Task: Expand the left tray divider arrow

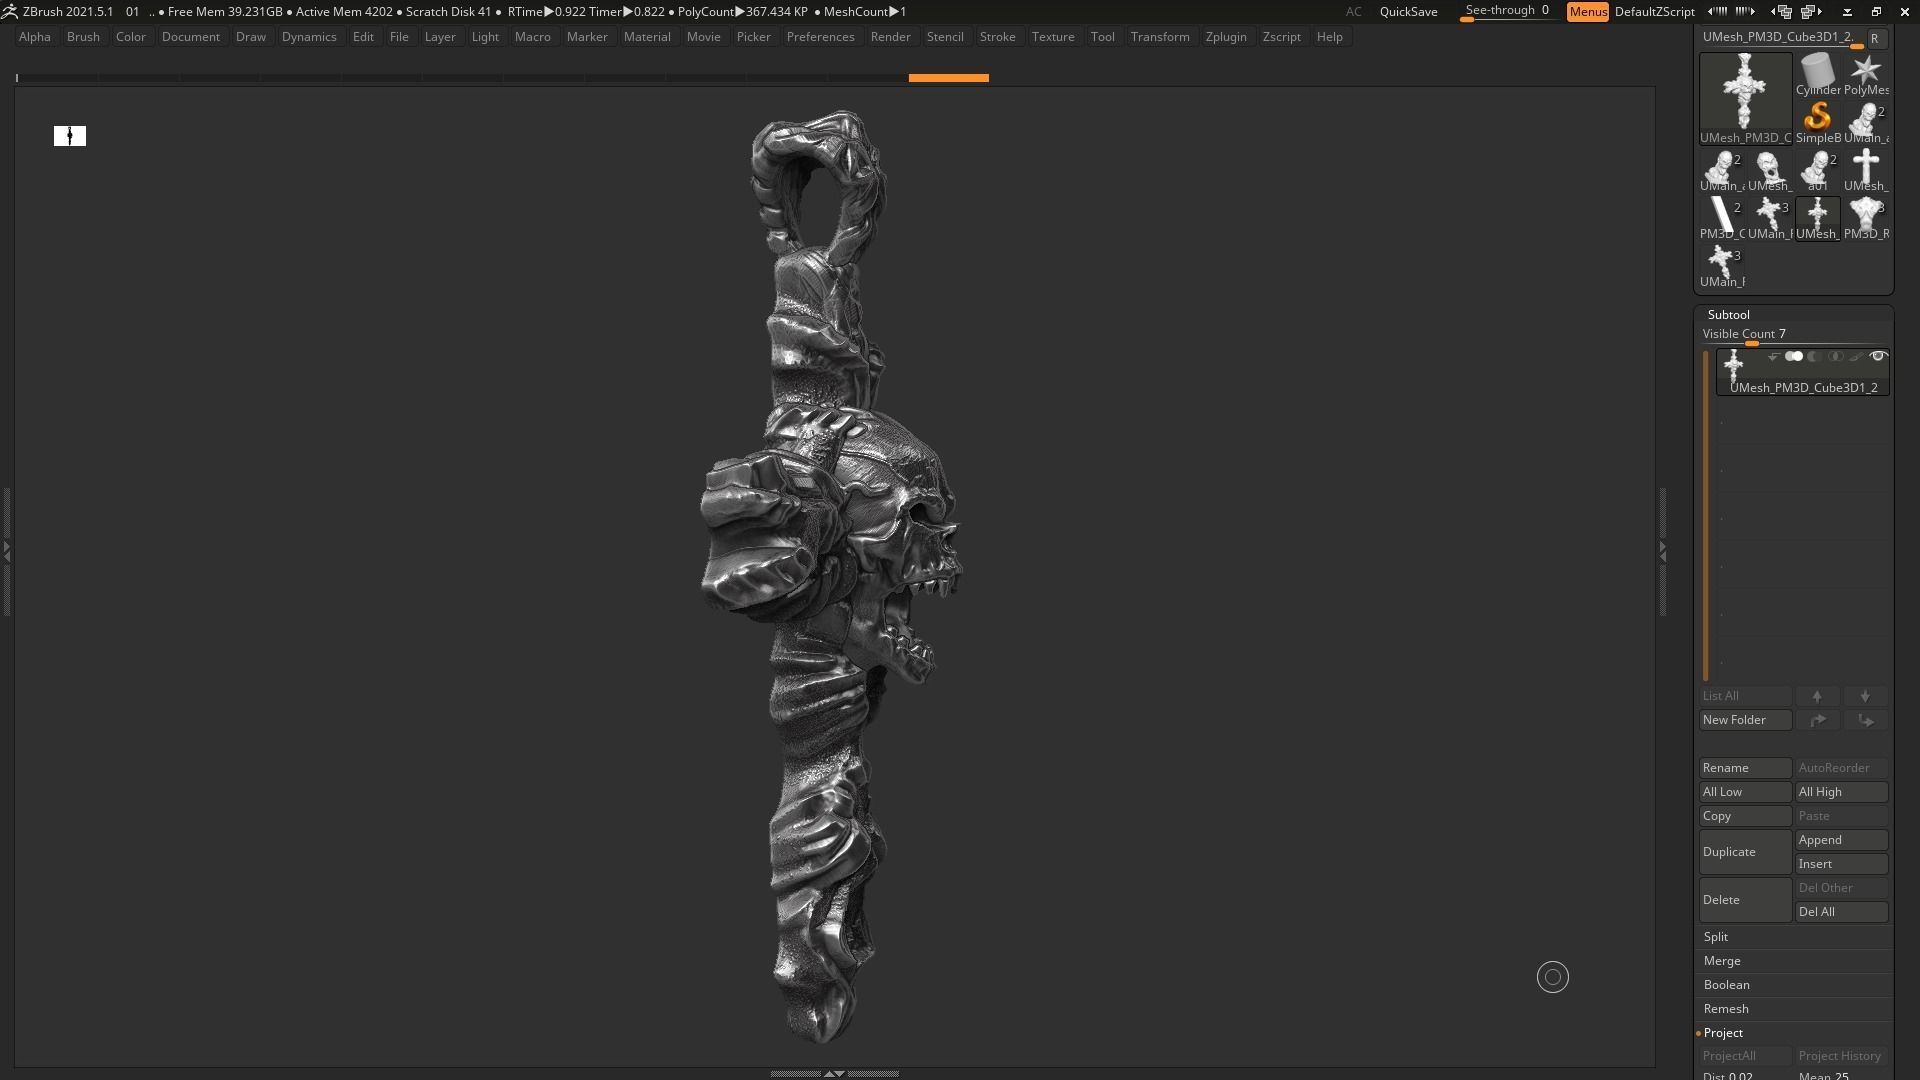Action: 6,550
